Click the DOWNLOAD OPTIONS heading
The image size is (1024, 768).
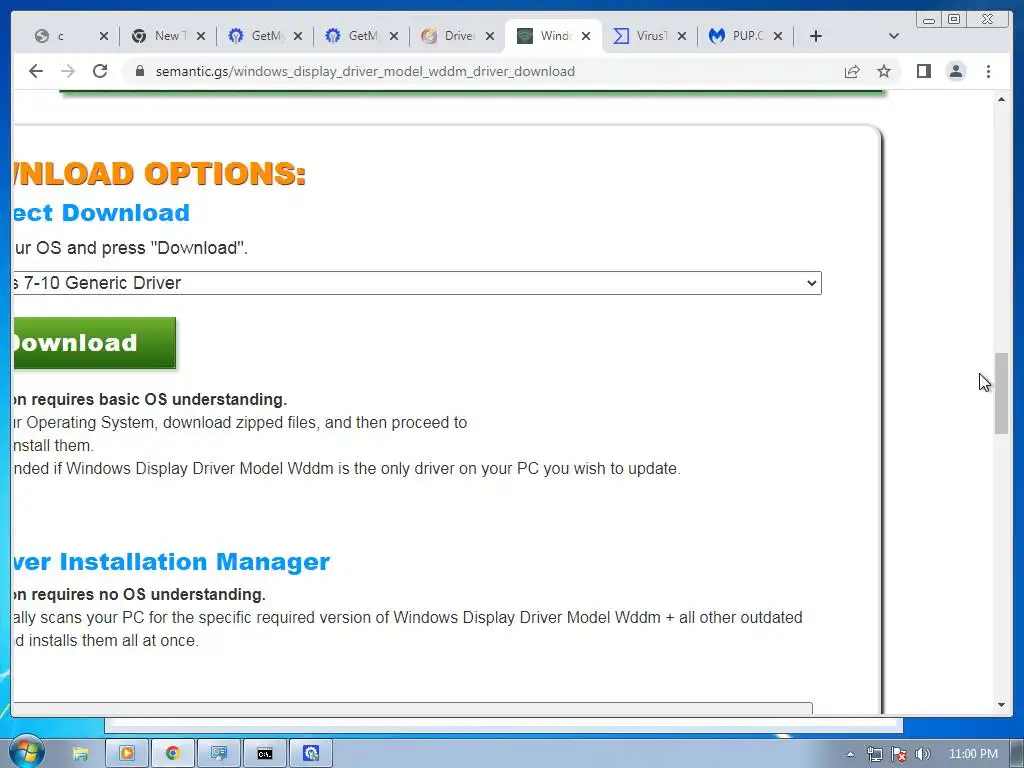[159, 174]
